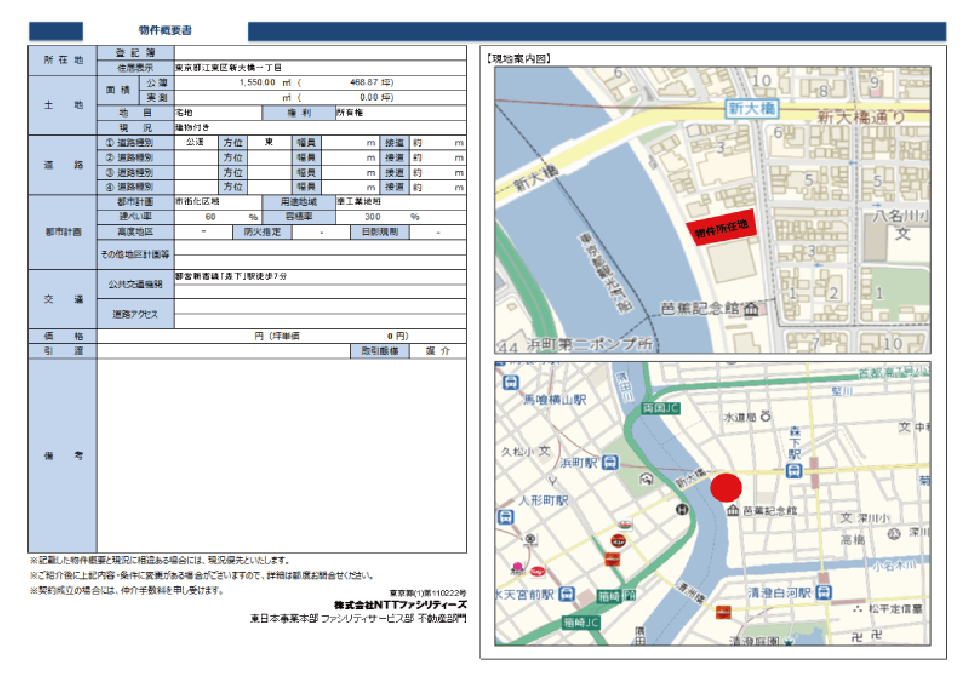Image resolution: width=973 pixels, height=682 pixels.
Task: Click the red 物件所在地 location label
Action: 726,228
